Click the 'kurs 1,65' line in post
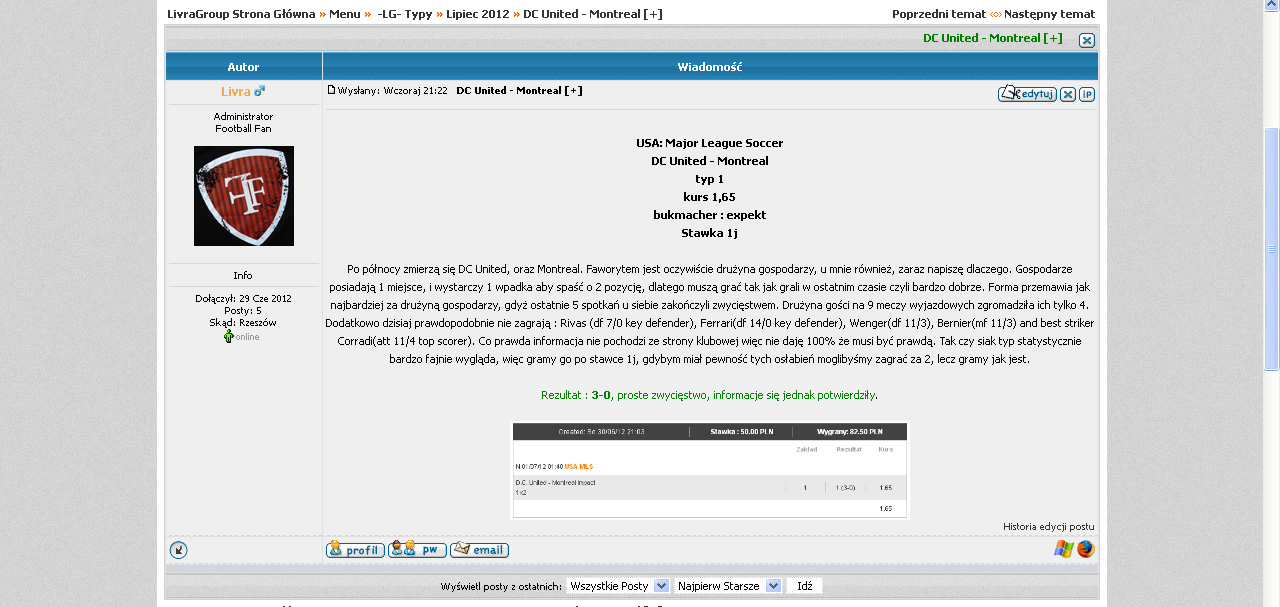1280x607 pixels. (710, 197)
